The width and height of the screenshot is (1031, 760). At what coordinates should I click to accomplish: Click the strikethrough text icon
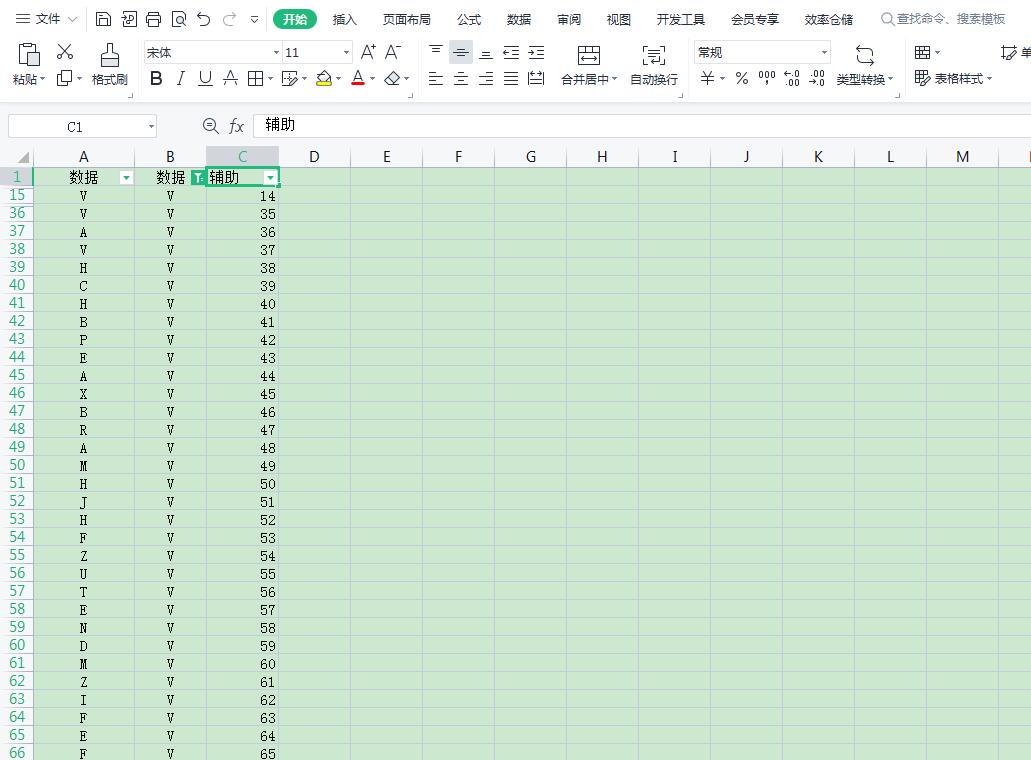[x=230, y=79]
